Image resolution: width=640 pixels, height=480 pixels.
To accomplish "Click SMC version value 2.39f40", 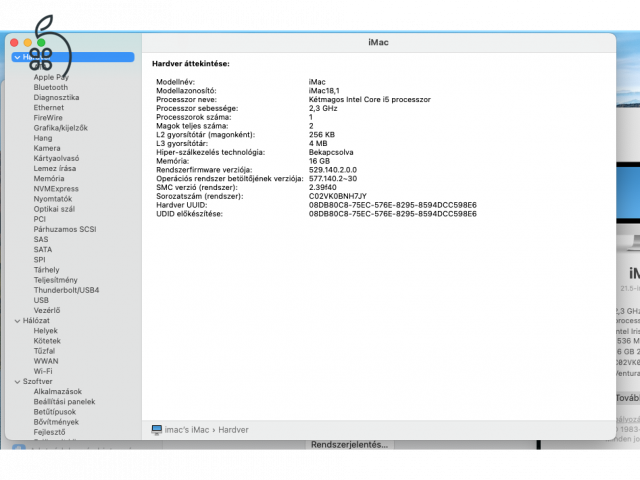I will 322,187.
